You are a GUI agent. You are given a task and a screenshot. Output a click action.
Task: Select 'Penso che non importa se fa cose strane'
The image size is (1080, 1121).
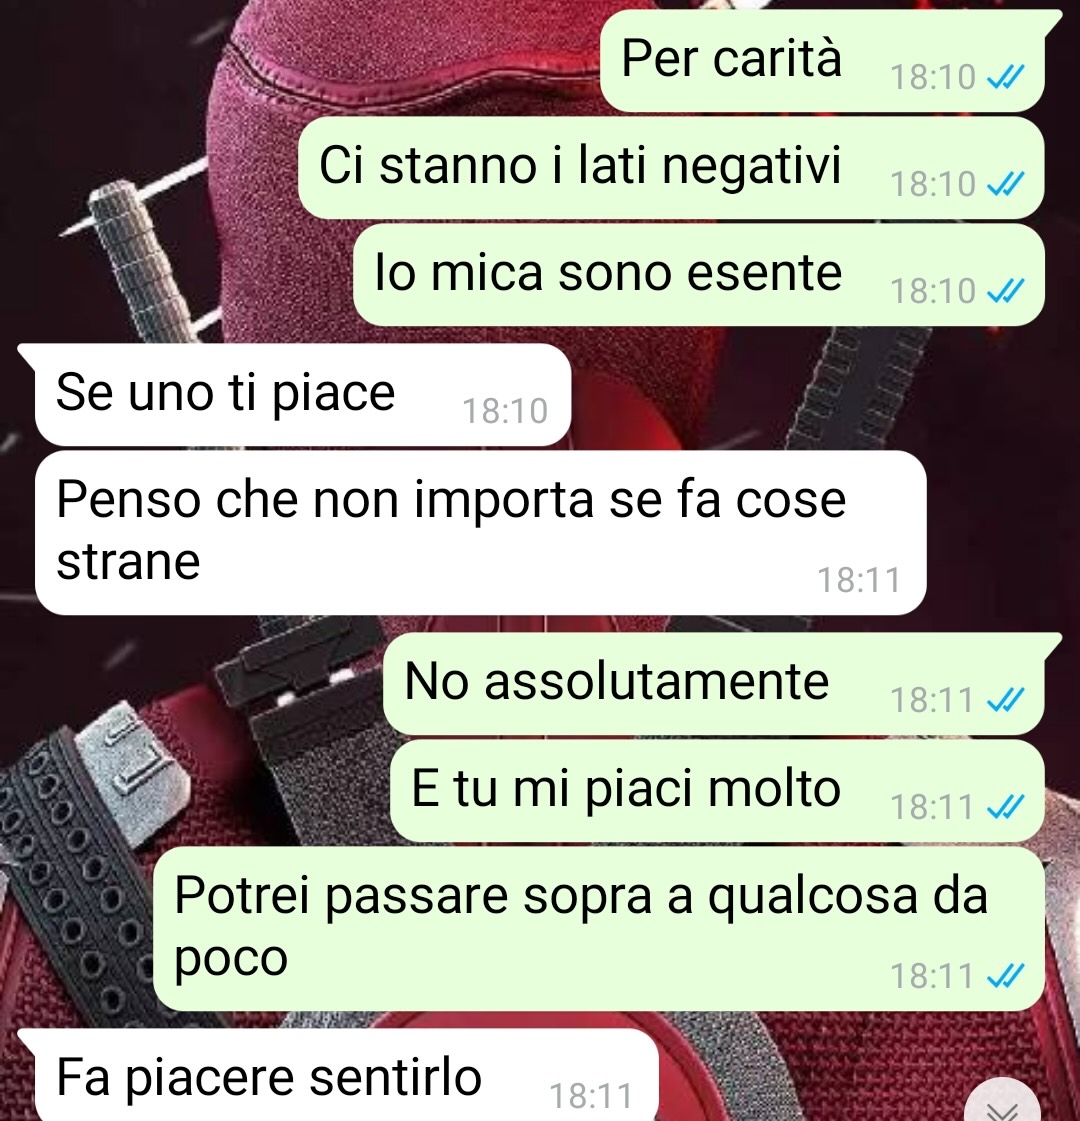point(480,533)
